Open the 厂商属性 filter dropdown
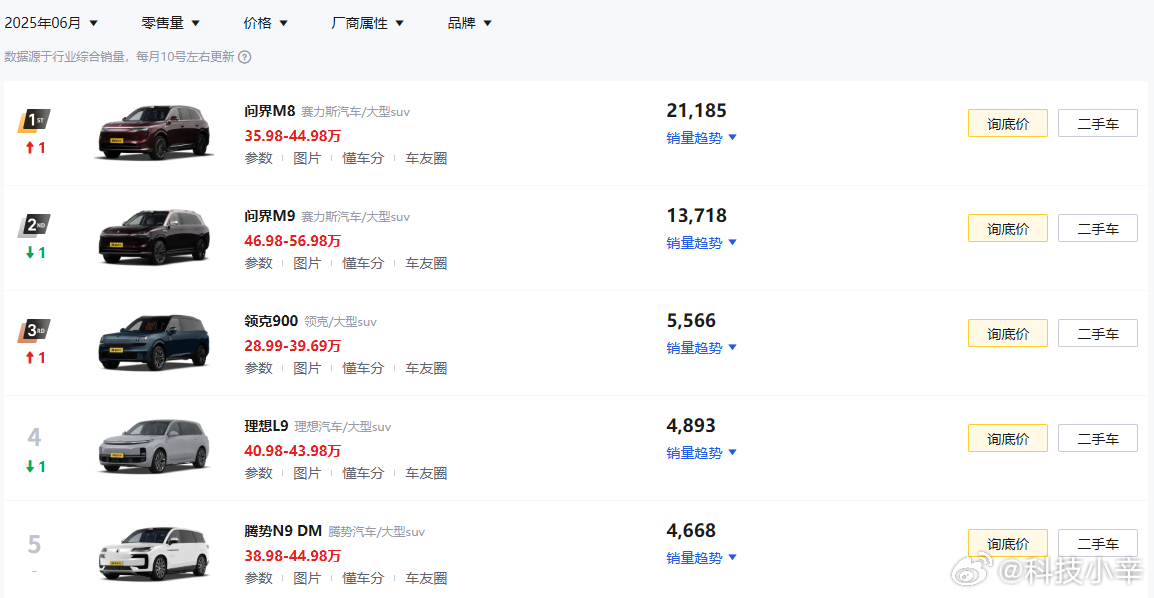The height and width of the screenshot is (598, 1154). 367,23
